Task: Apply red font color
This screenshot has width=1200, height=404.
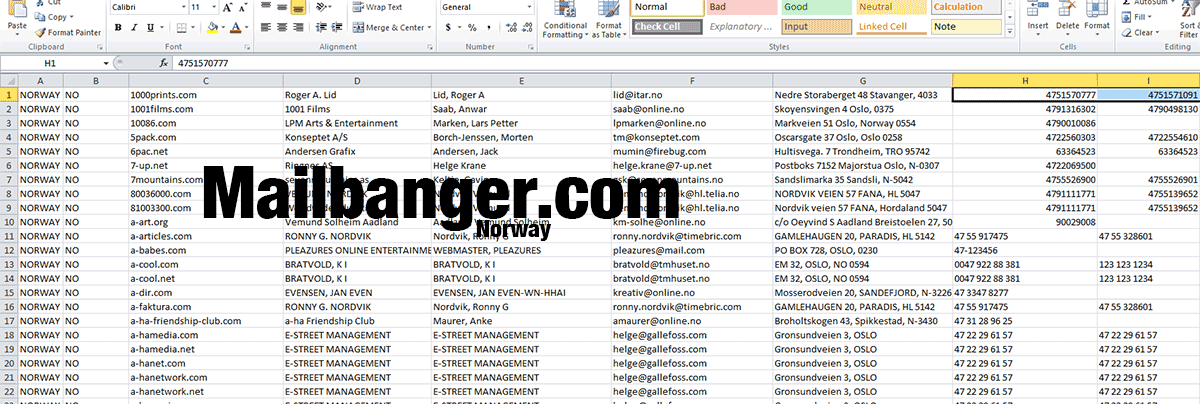Action: coord(235,27)
